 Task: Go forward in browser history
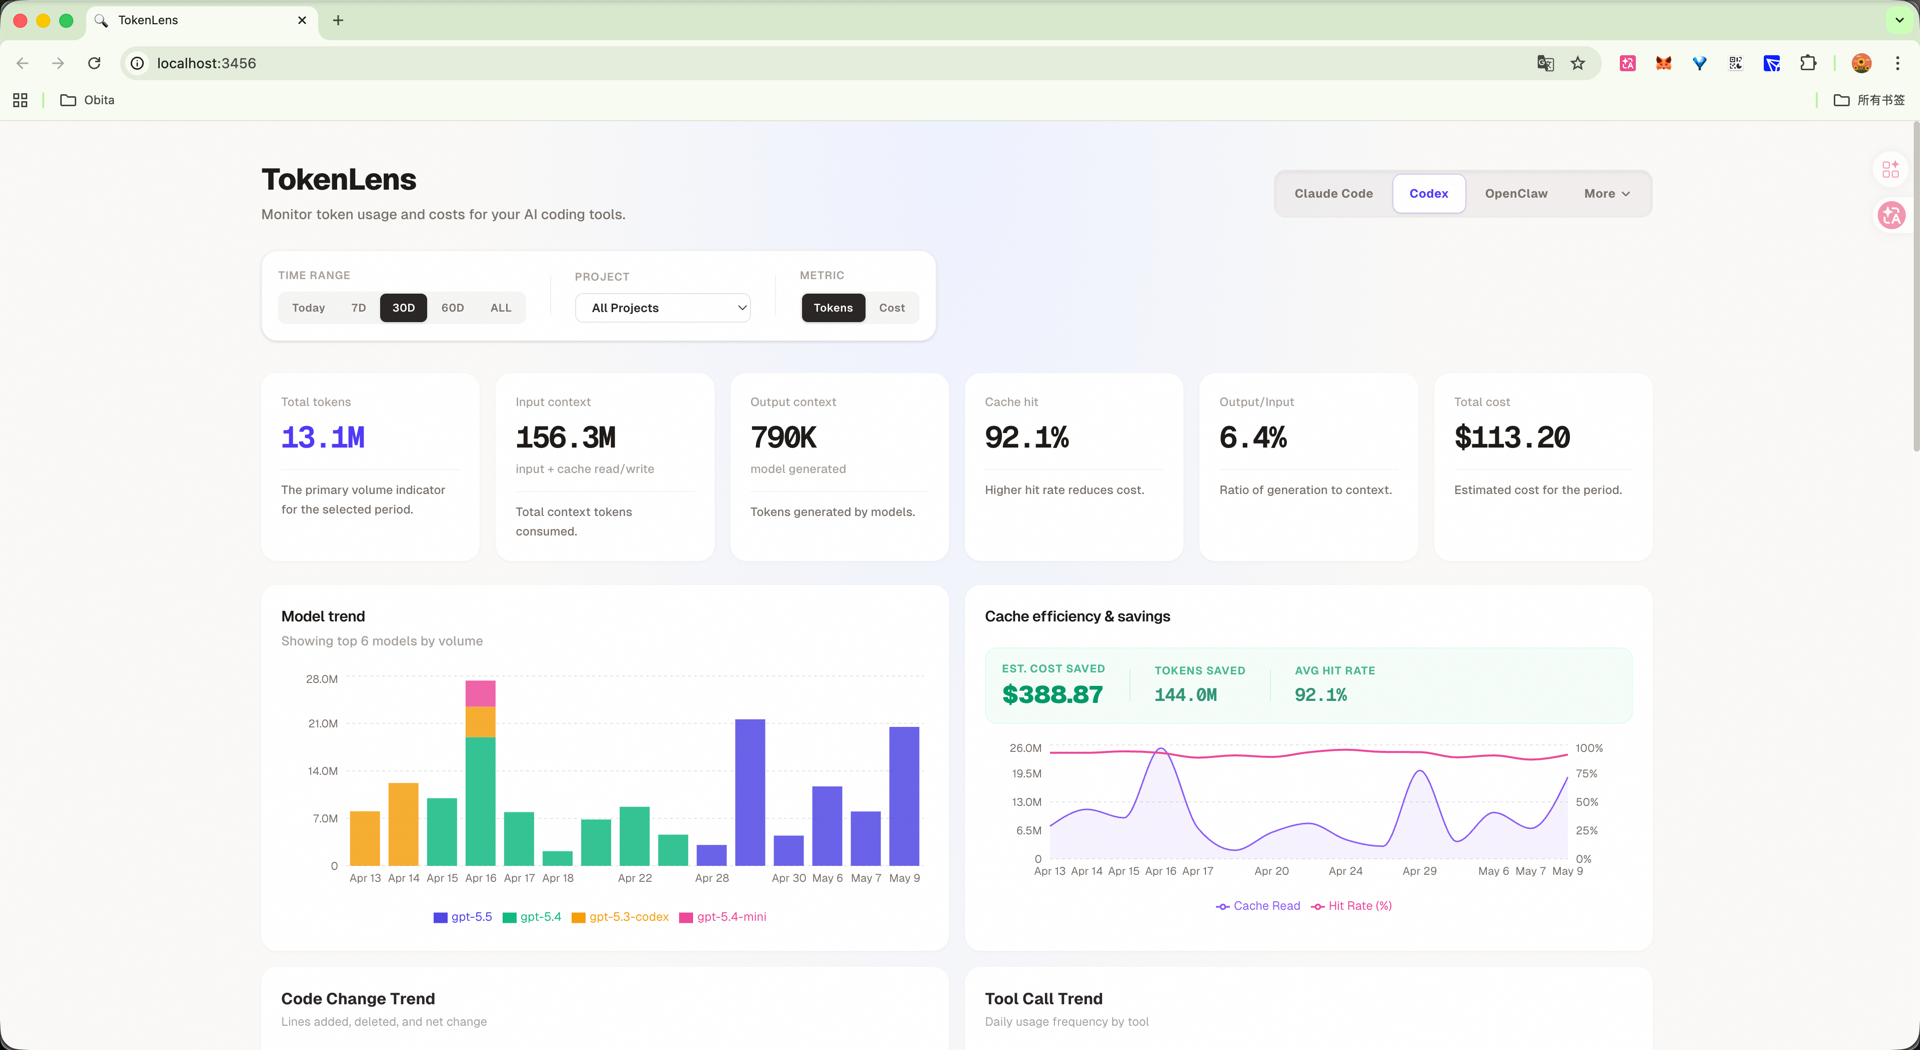click(x=58, y=63)
